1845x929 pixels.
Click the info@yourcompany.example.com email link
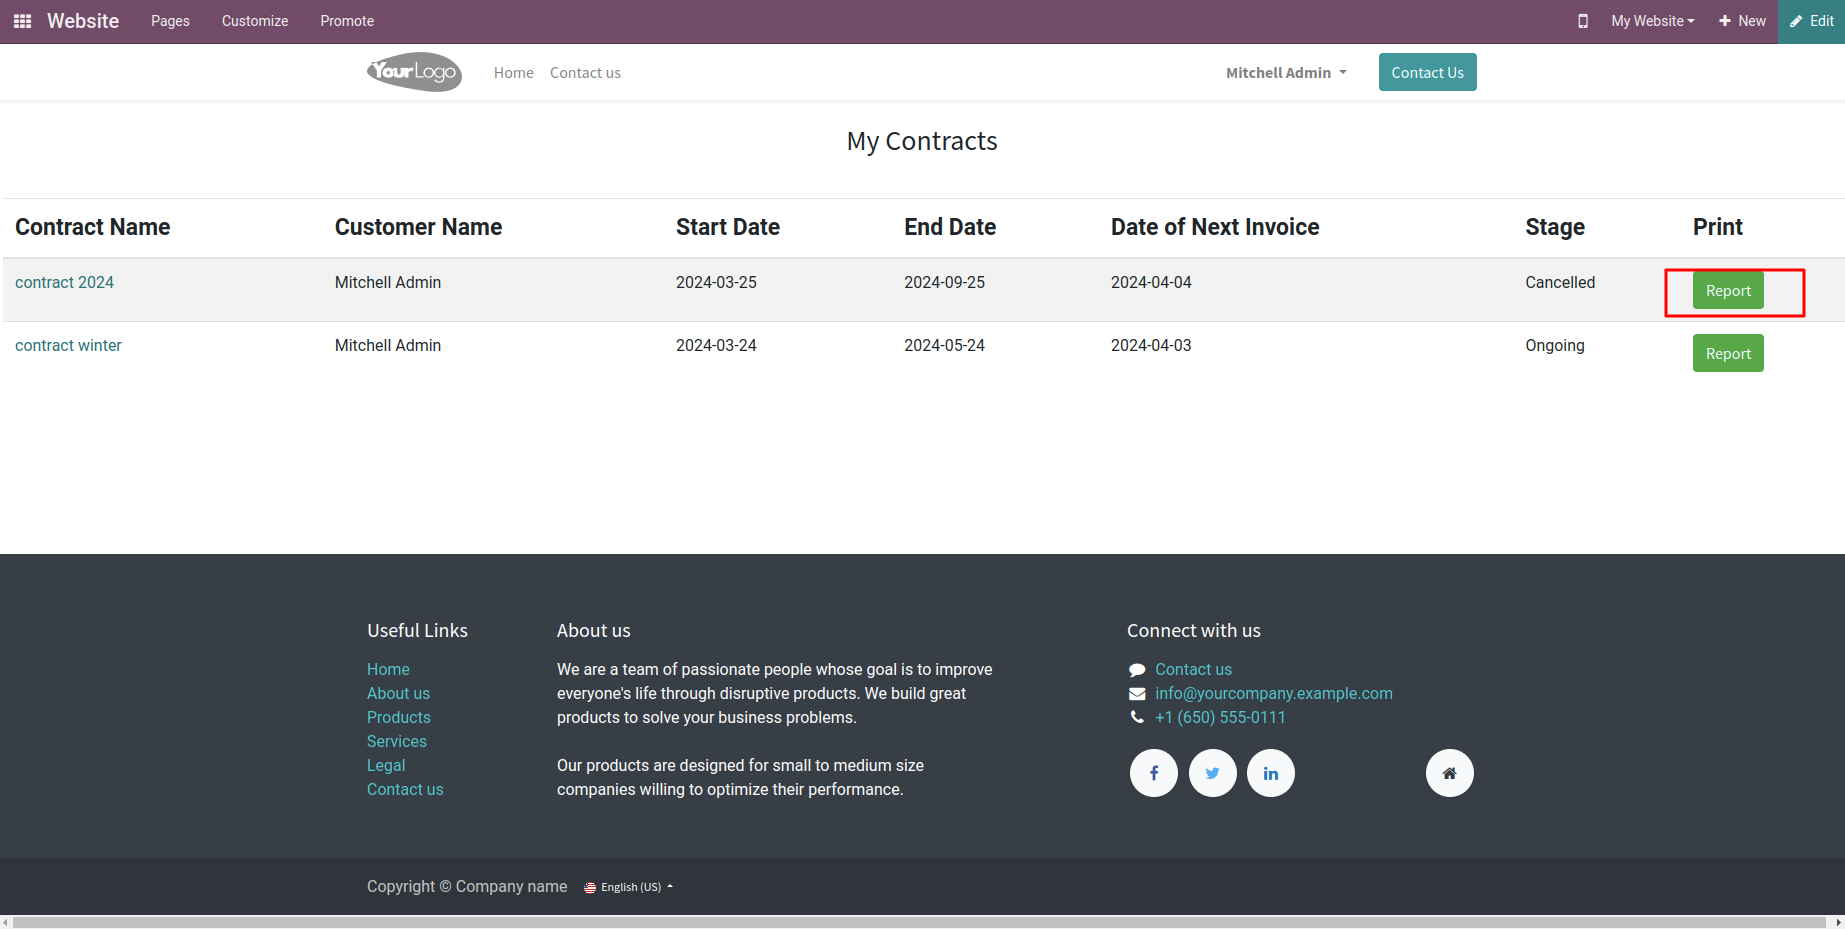[1273, 693]
